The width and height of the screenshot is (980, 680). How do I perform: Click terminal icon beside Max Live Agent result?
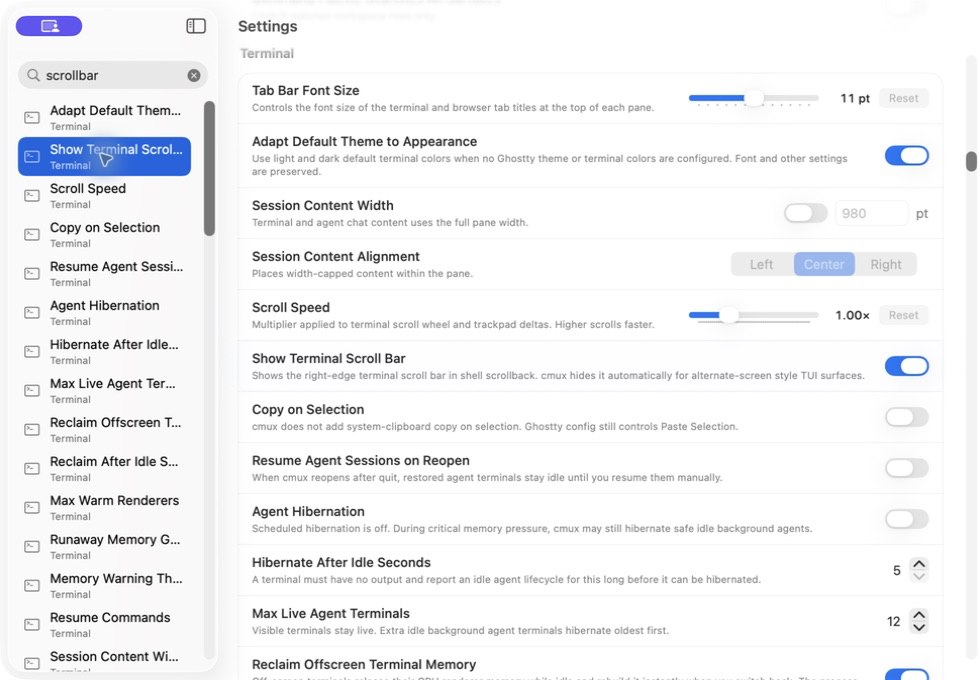click(32, 390)
